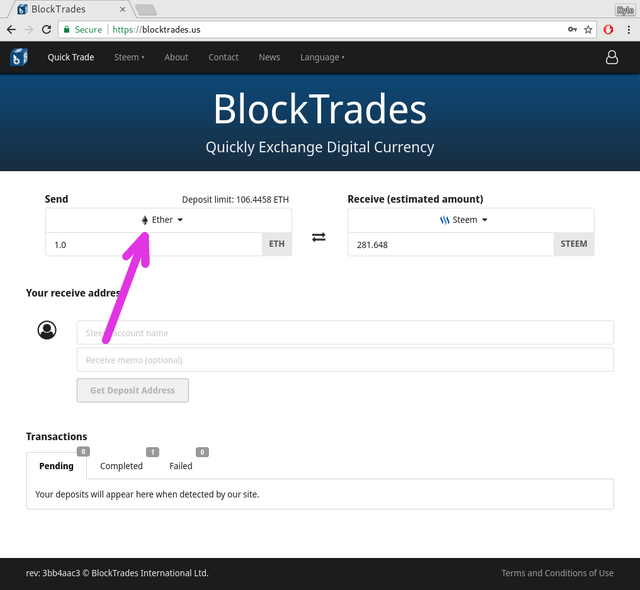Open the Chrome three-dot menu
Image resolution: width=640 pixels, height=590 pixels.
(x=629, y=29)
